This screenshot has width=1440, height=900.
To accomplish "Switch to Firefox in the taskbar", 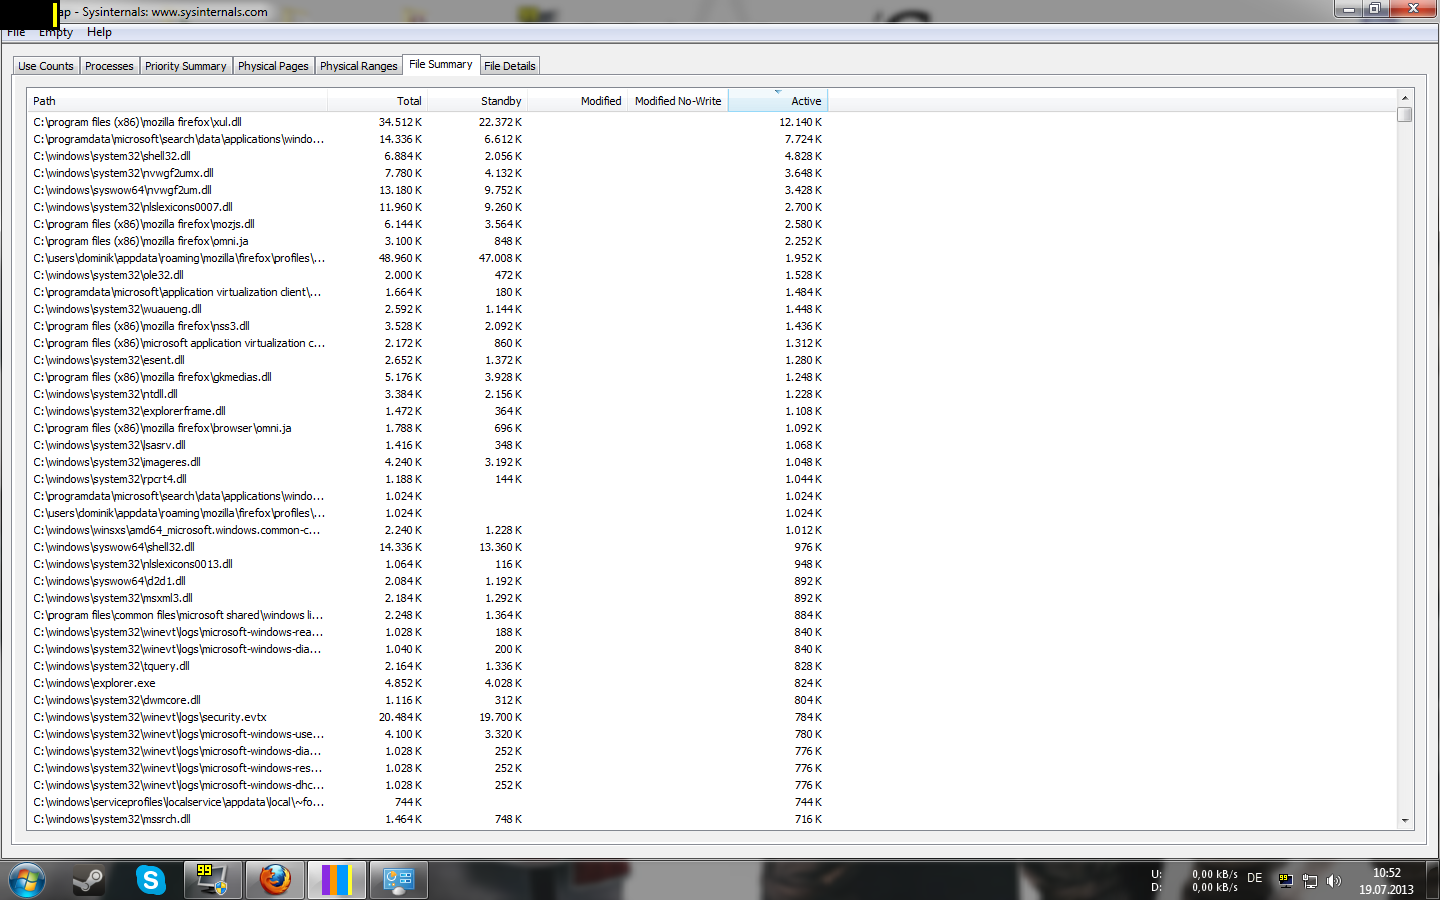I will pos(275,881).
